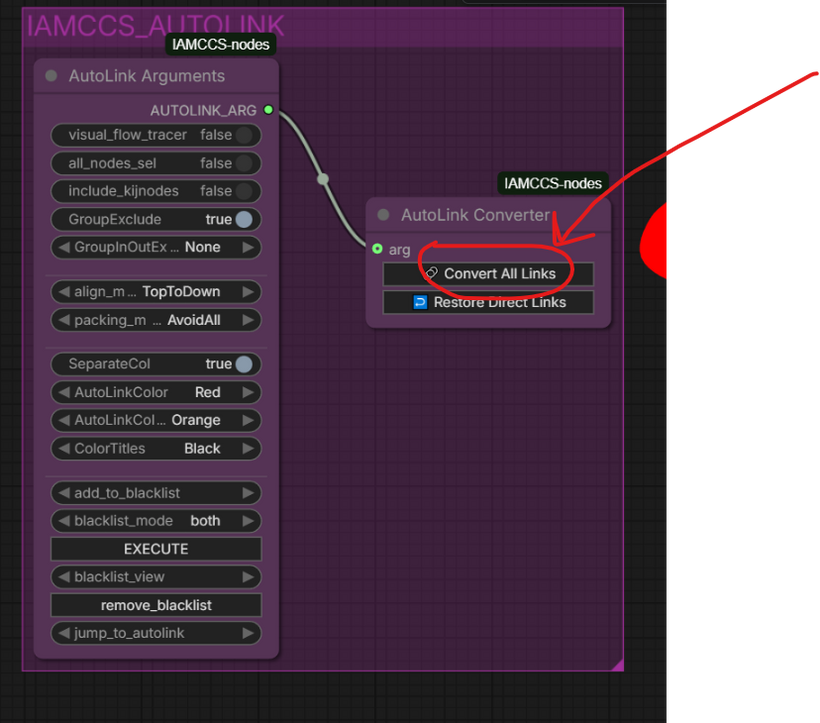
Task: Toggle visual_flow_tracer on
Action: click(x=243, y=135)
